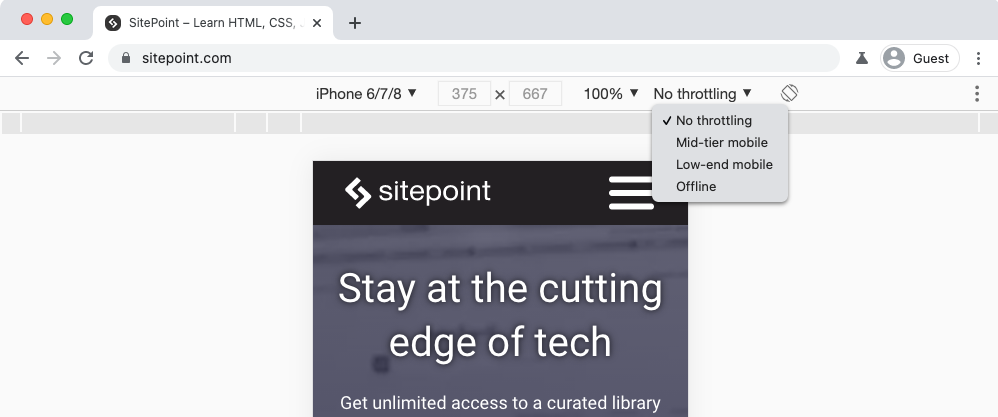Click the 667 height field
The height and width of the screenshot is (417, 998).
click(535, 94)
